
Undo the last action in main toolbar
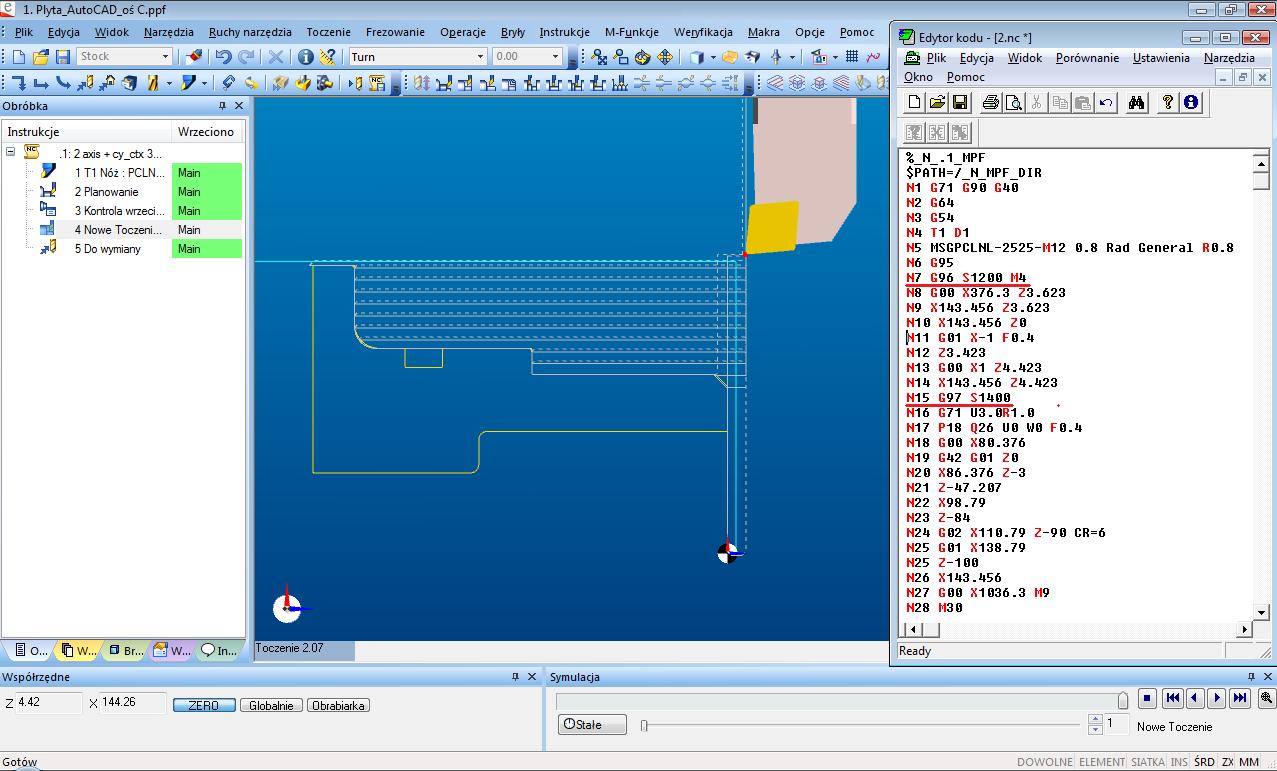point(223,57)
